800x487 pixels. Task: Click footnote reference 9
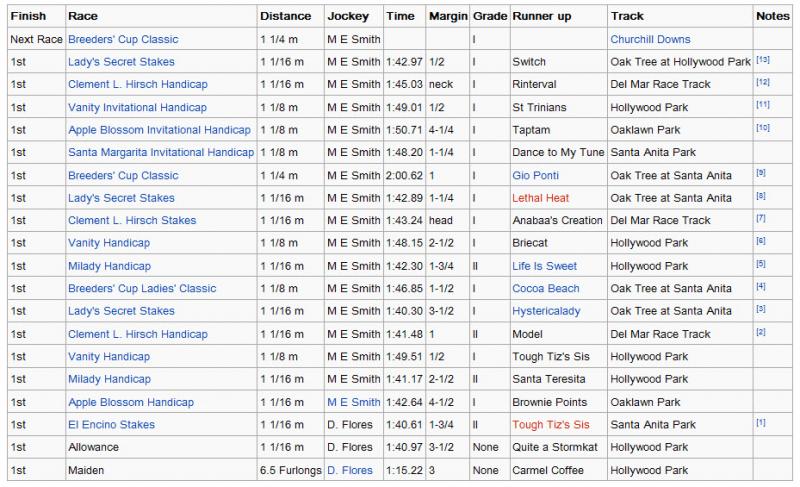760,173
